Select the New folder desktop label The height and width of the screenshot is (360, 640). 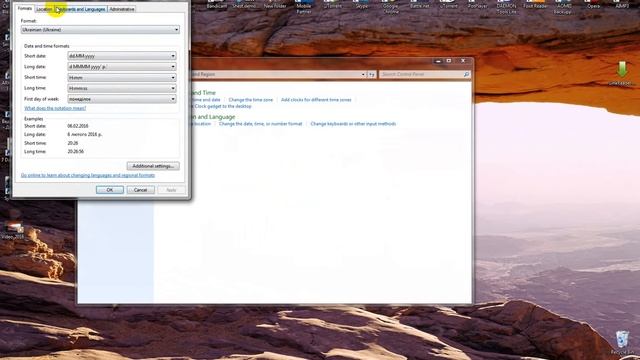(275, 6)
